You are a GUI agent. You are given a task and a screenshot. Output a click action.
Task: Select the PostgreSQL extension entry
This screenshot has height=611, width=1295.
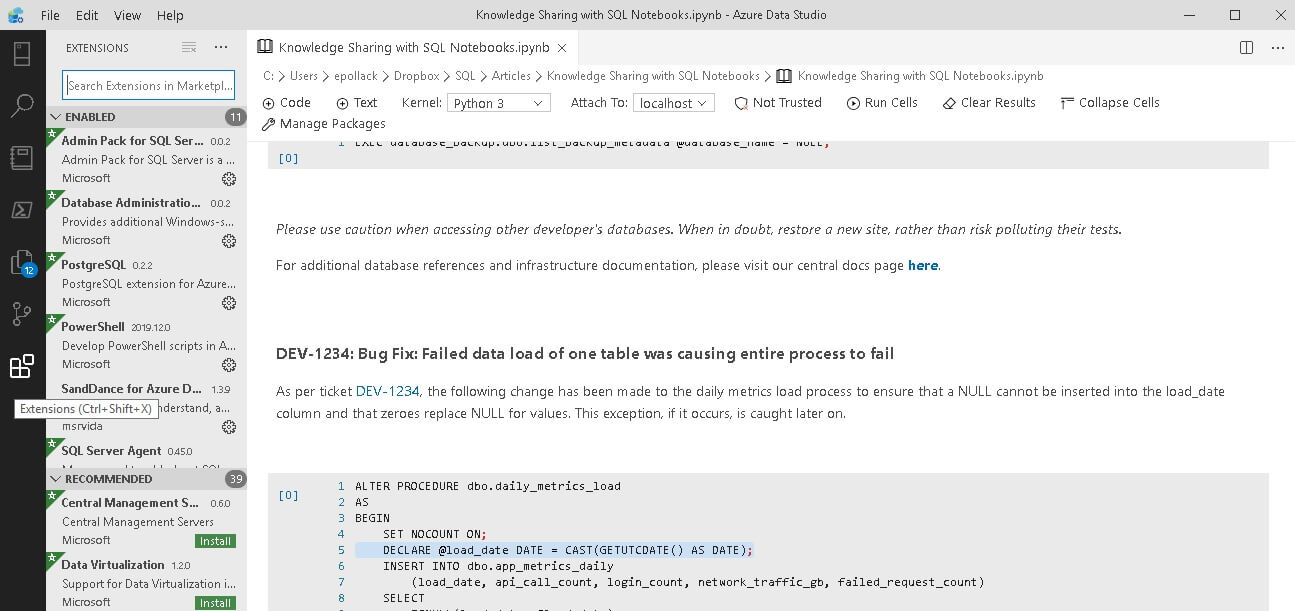(x=146, y=283)
